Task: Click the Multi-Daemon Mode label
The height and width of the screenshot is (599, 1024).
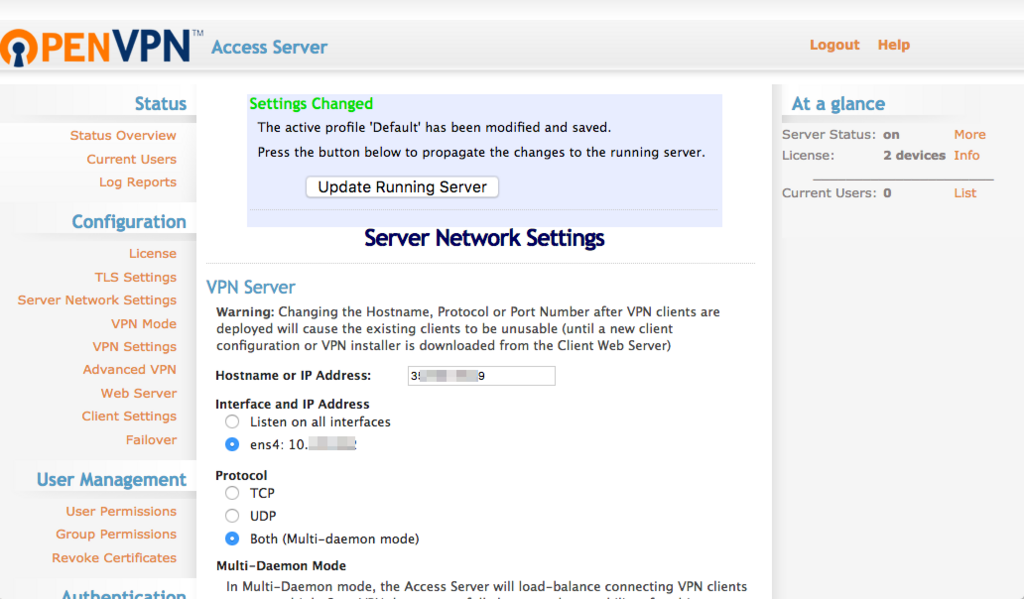Action: pyautogui.click(x=281, y=566)
